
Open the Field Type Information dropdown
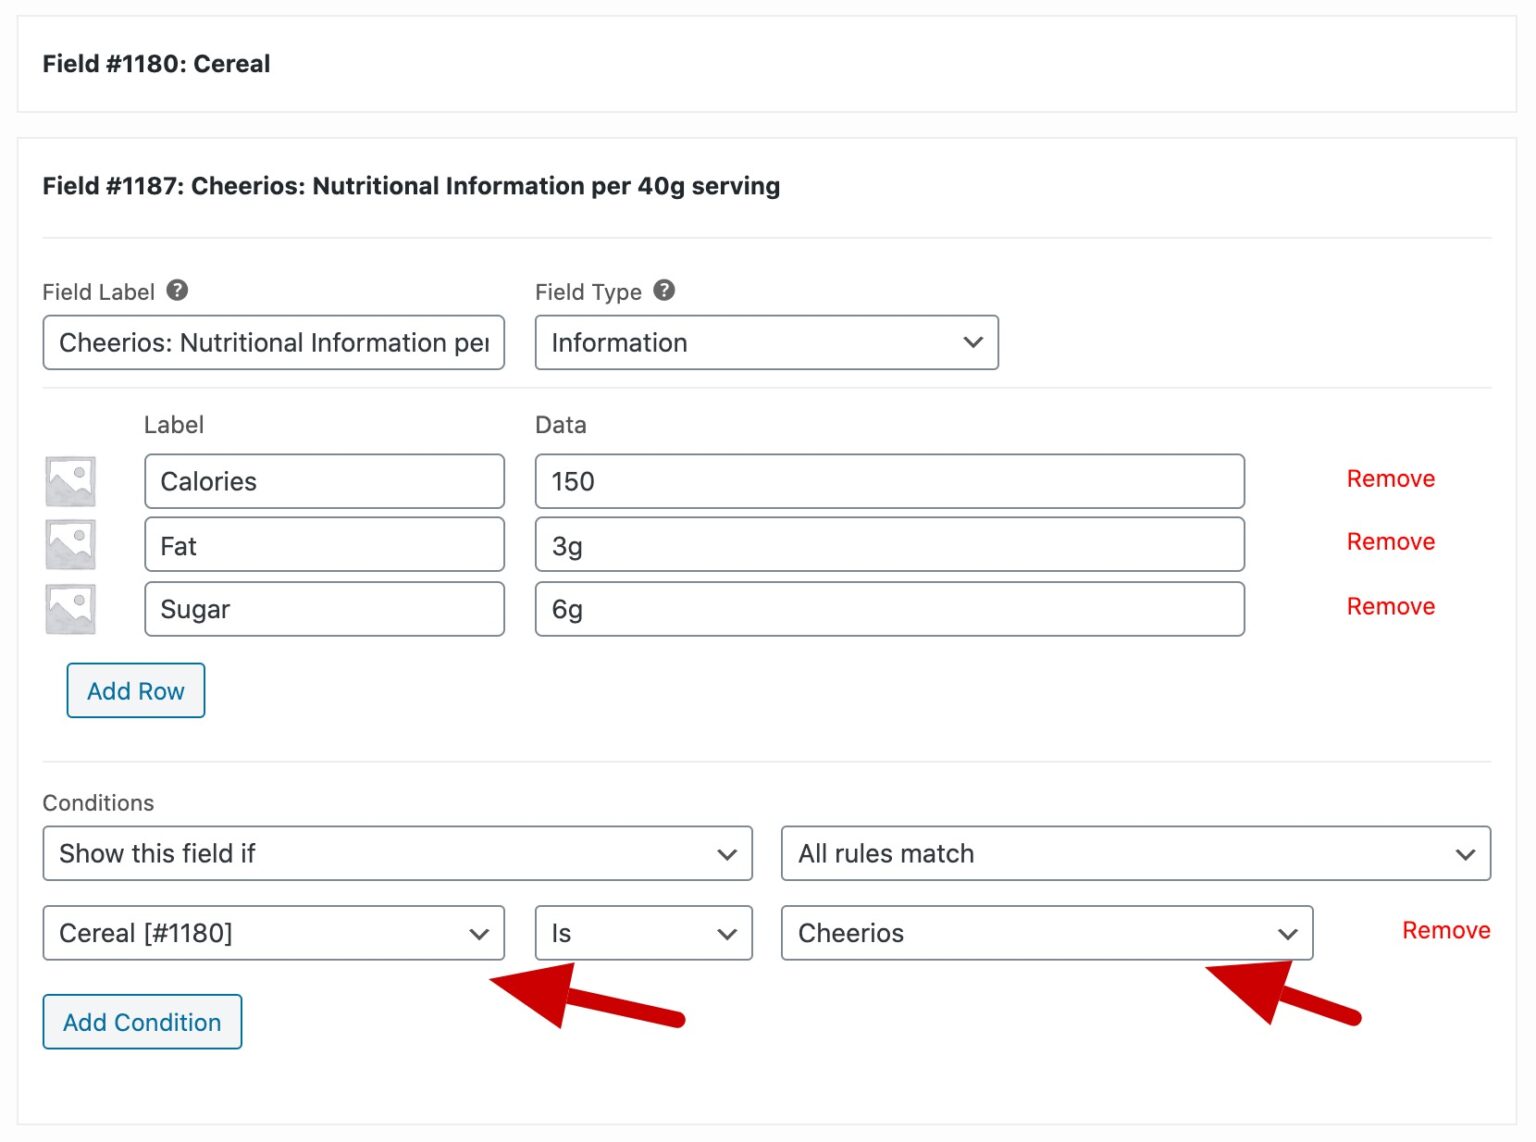click(766, 343)
